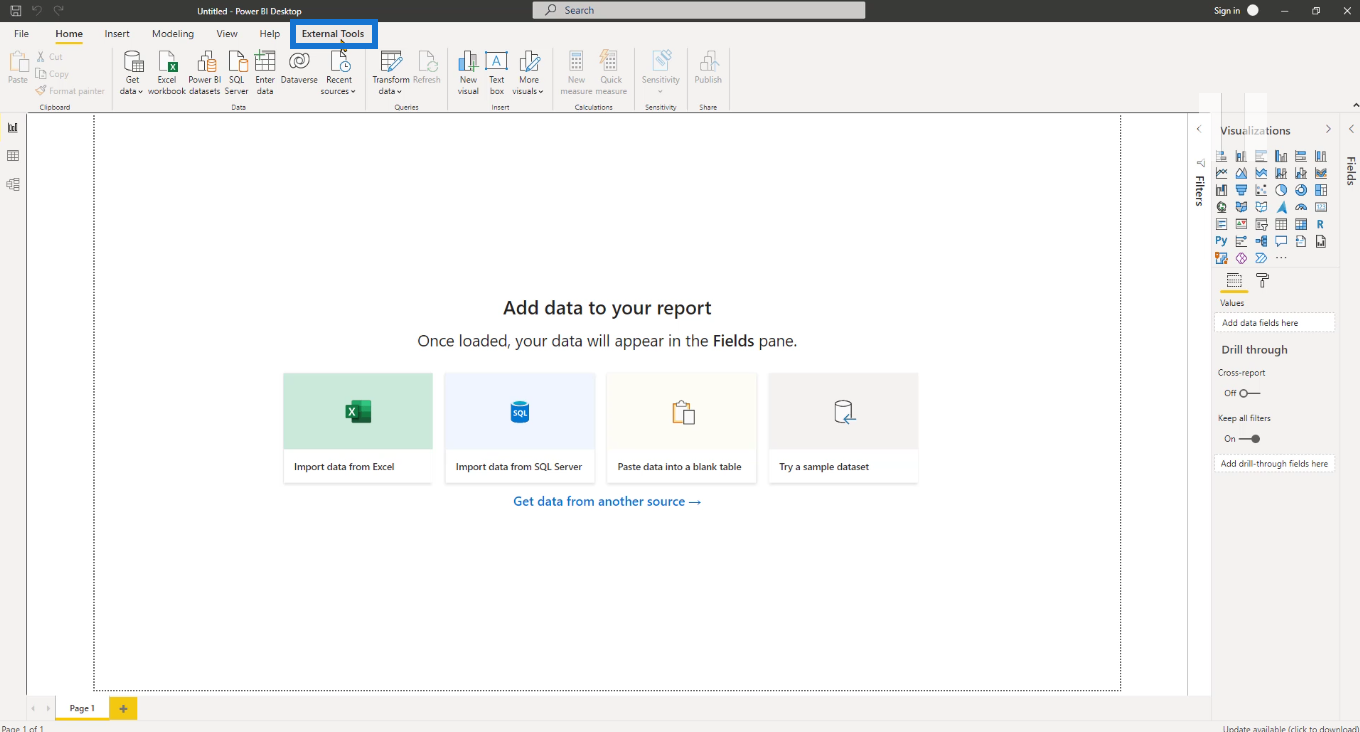Switch to Model view in left sidebar
This screenshot has width=1360, height=732.
13,184
